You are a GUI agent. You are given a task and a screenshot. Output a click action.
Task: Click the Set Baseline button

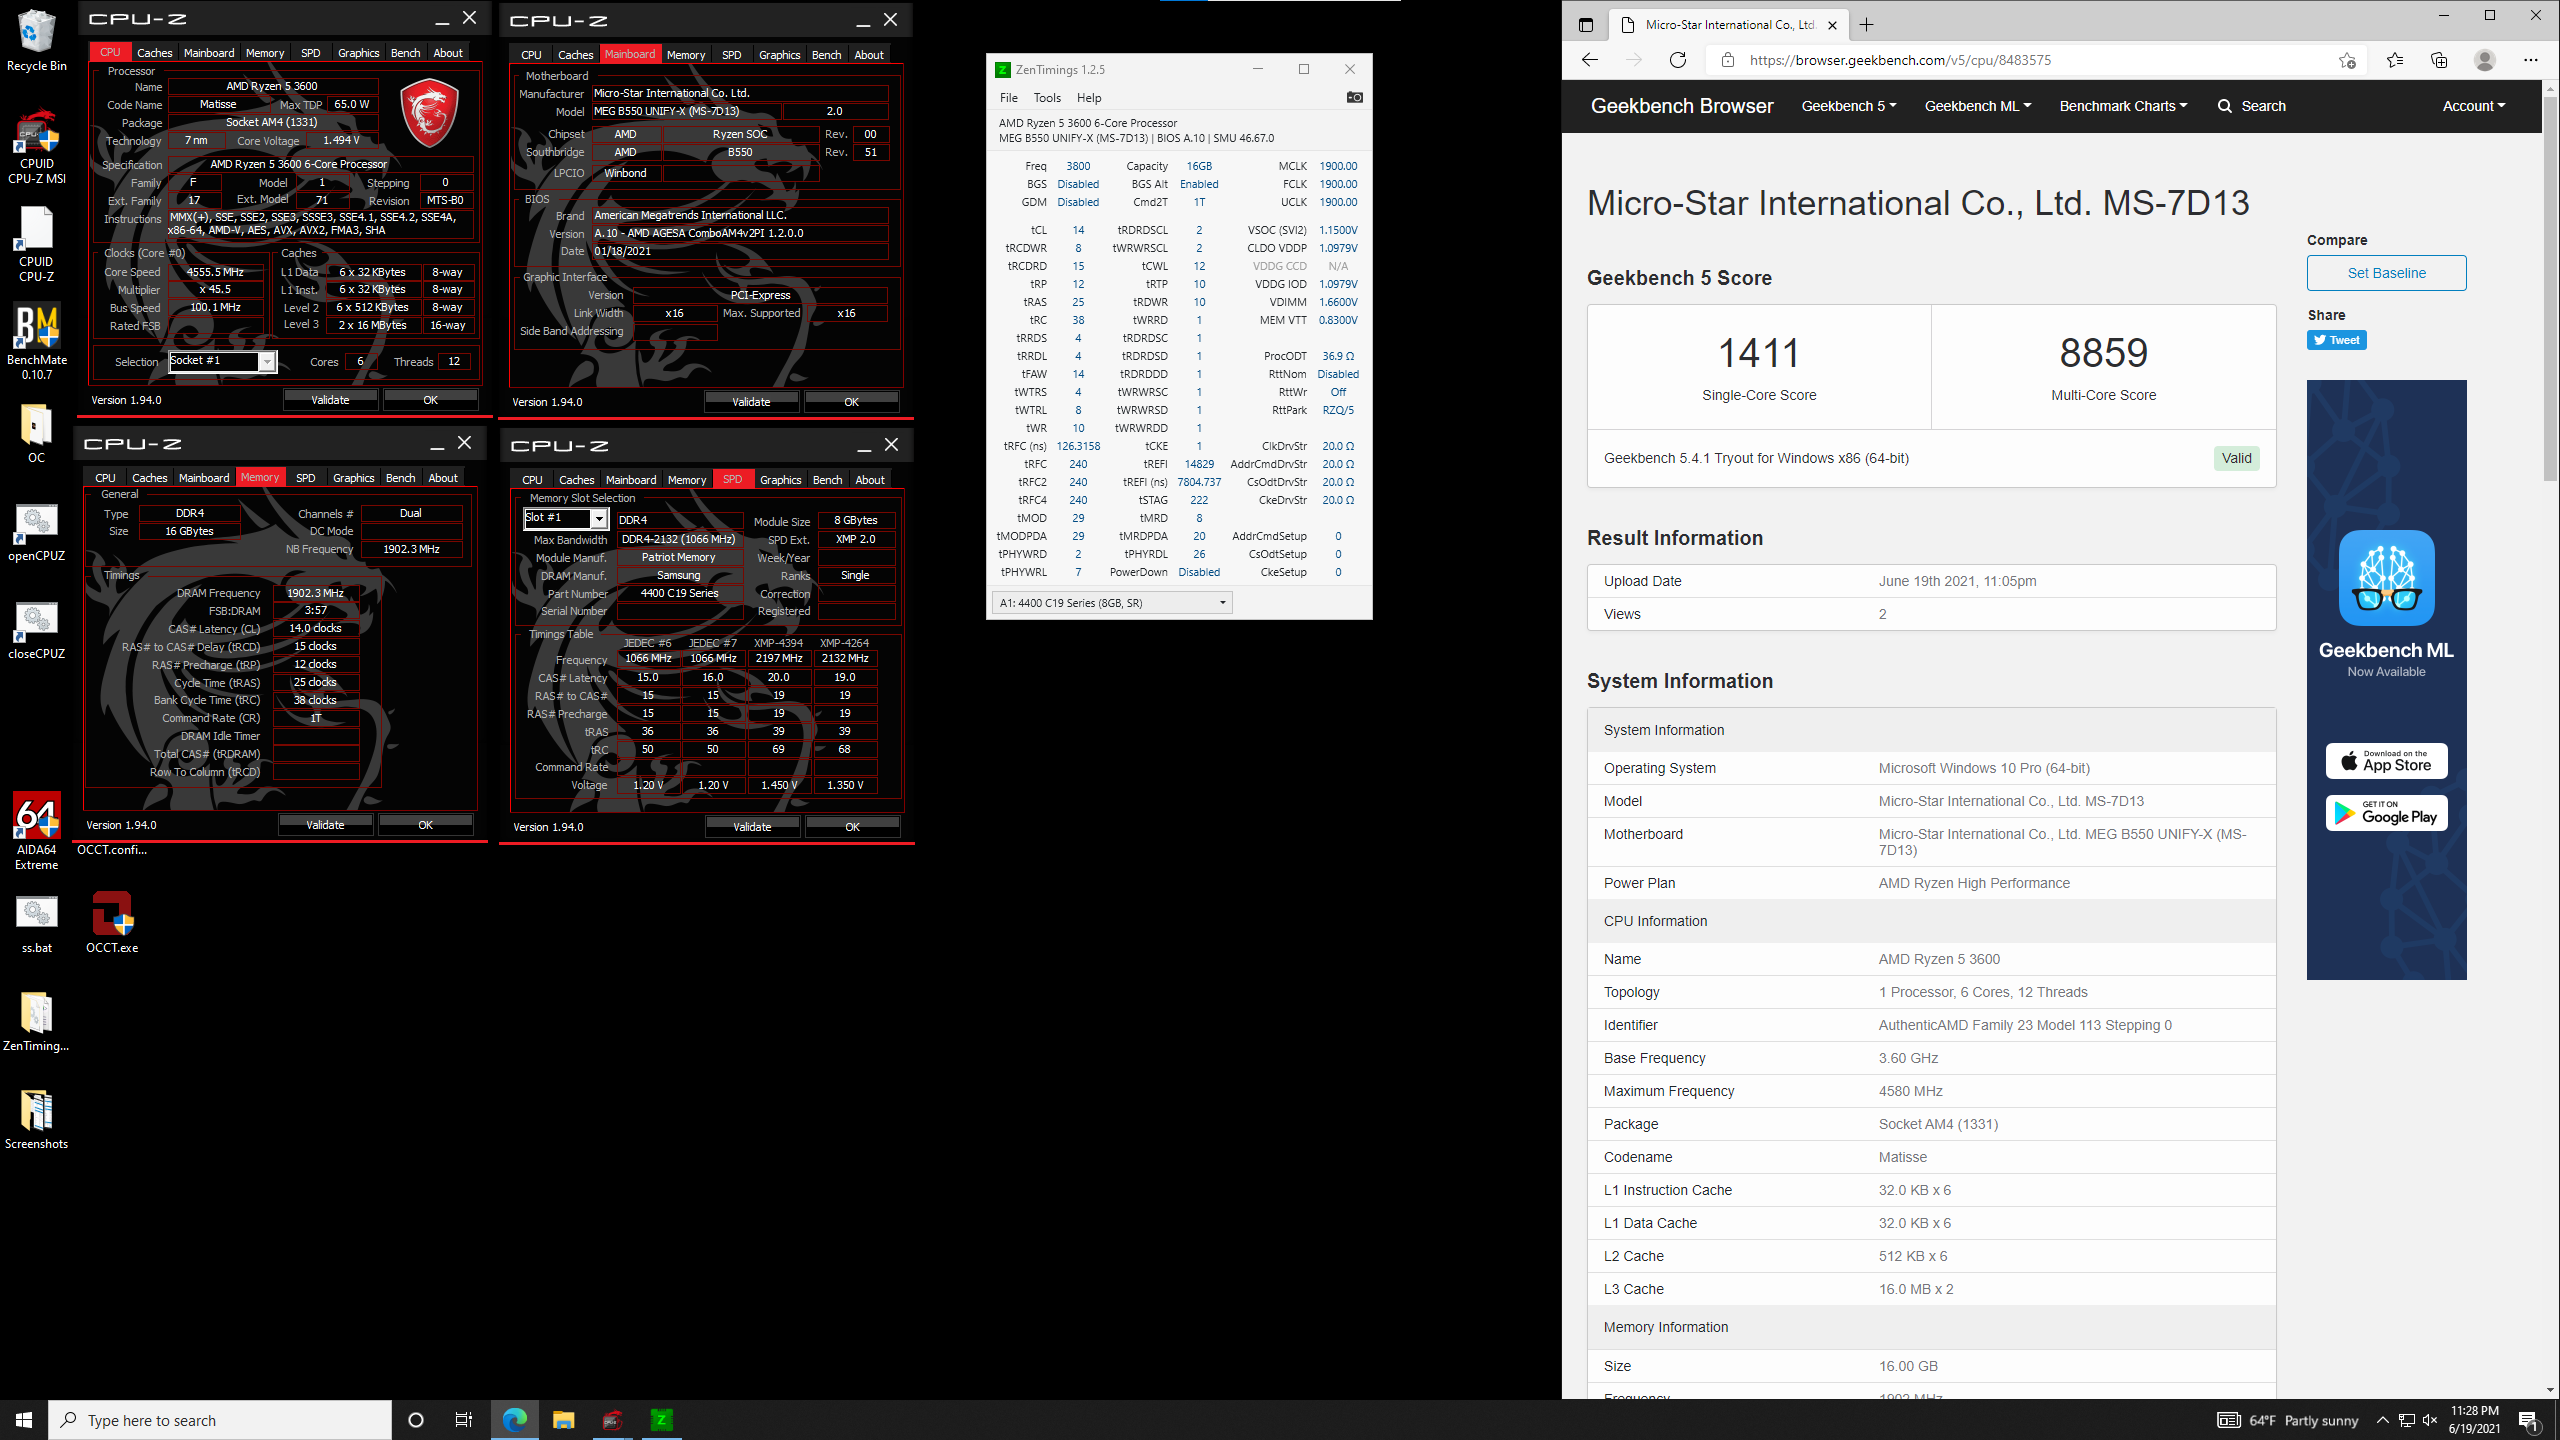click(2386, 273)
